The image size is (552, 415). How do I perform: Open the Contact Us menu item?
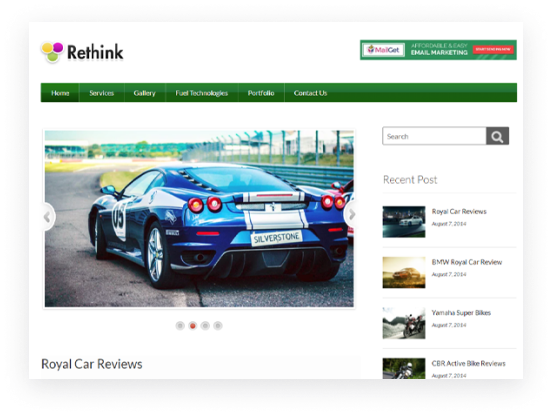coord(310,93)
